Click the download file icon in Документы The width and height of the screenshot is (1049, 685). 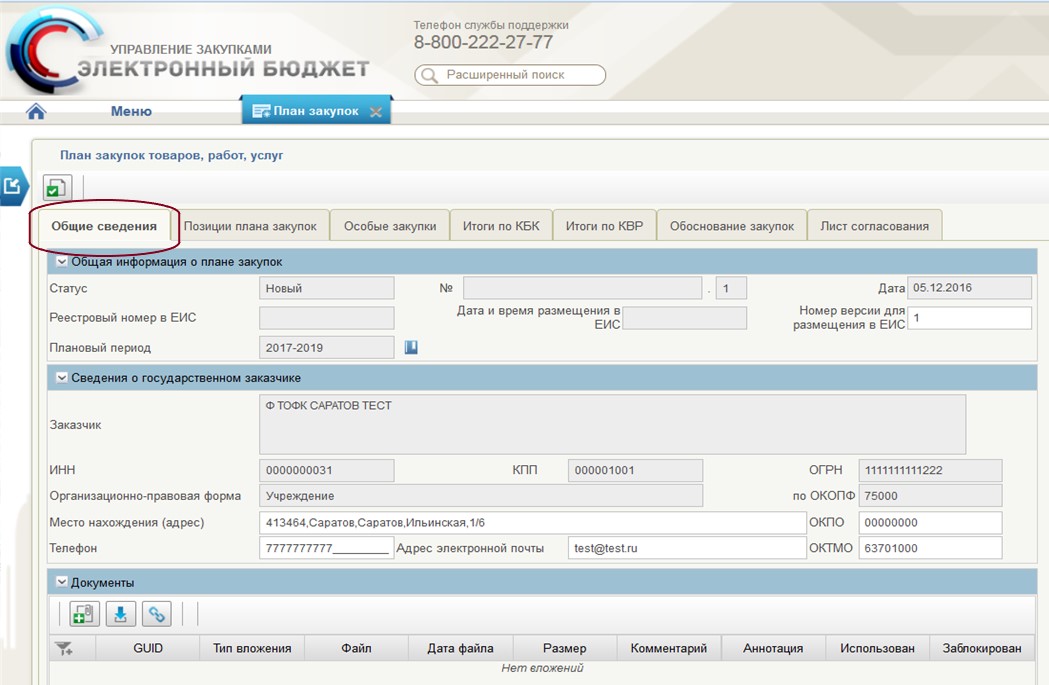point(120,614)
